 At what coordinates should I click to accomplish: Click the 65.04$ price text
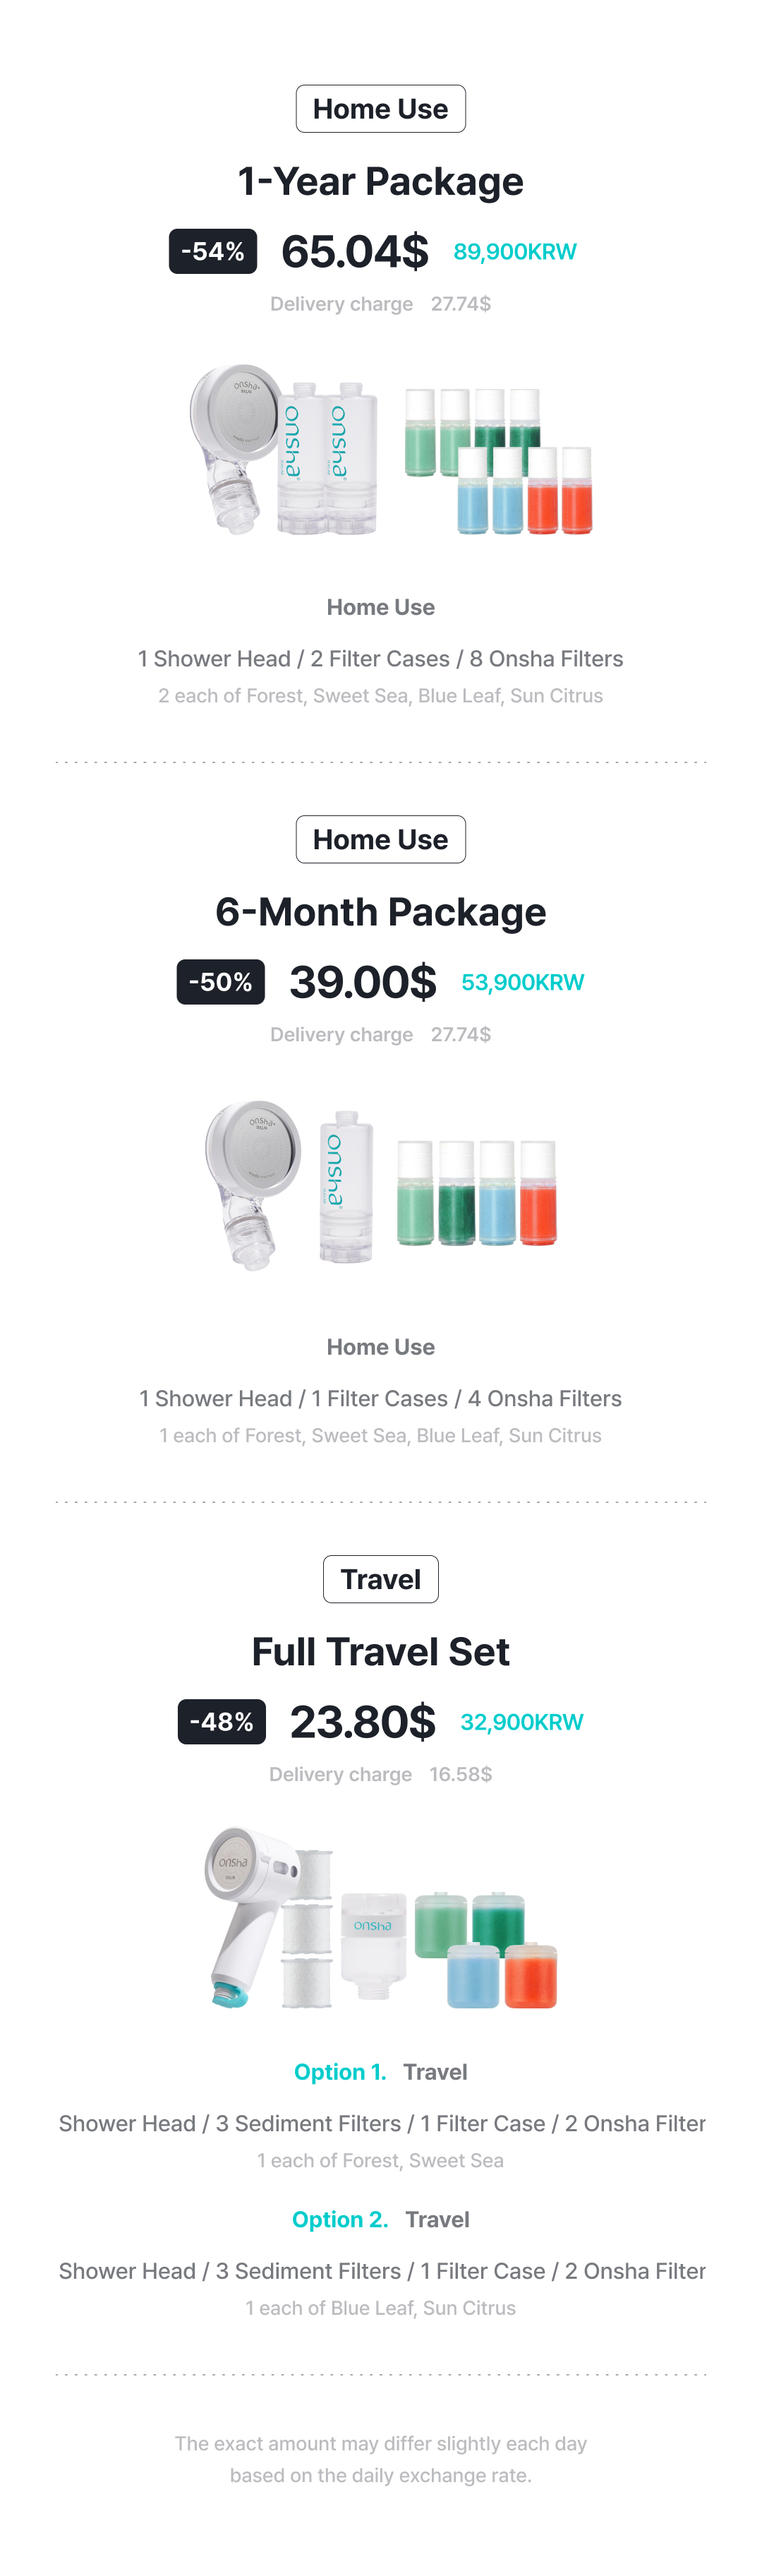coord(354,251)
